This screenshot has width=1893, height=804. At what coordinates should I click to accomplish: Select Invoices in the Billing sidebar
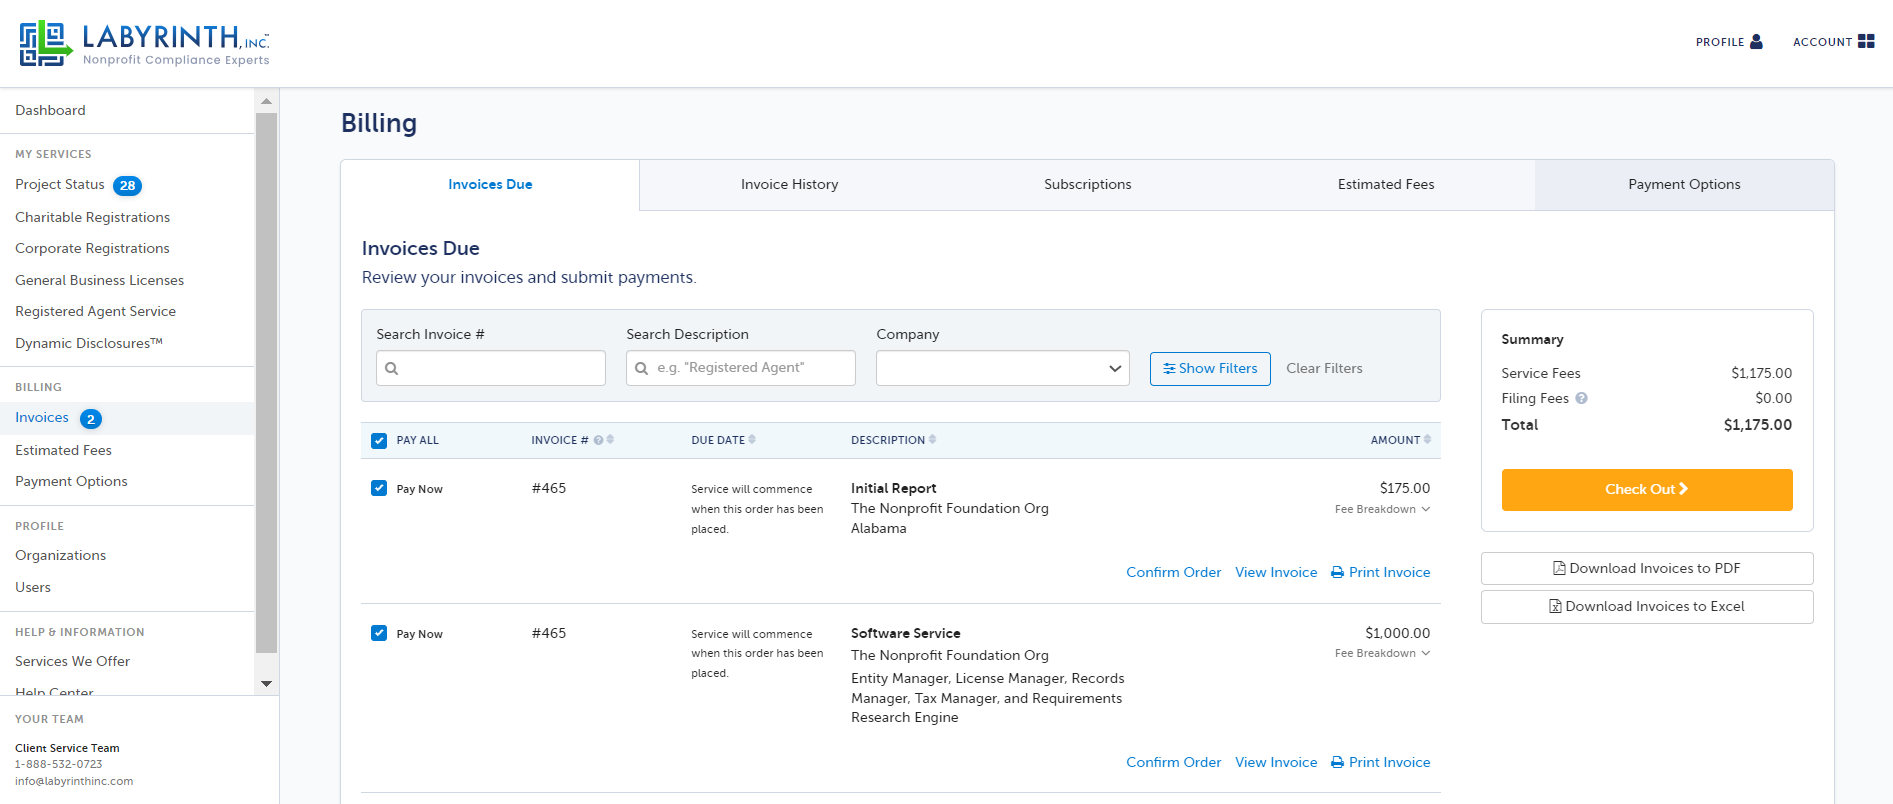[42, 418]
